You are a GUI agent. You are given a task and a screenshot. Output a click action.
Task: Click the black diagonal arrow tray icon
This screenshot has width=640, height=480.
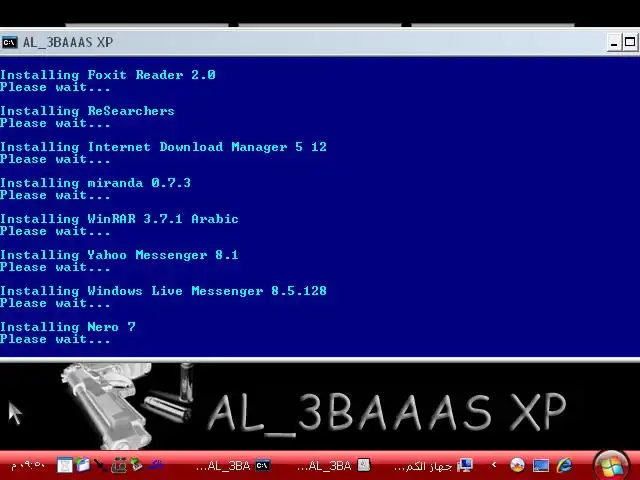point(100,465)
